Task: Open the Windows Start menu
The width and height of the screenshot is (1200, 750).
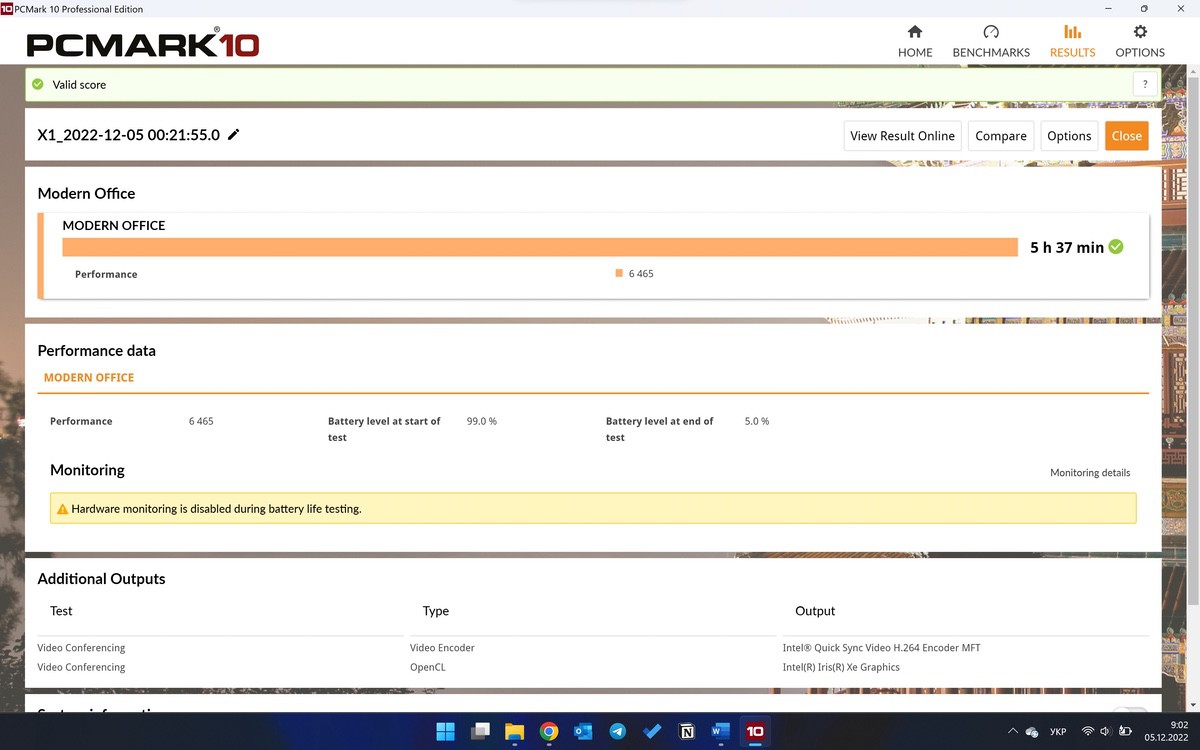Action: tap(445, 731)
